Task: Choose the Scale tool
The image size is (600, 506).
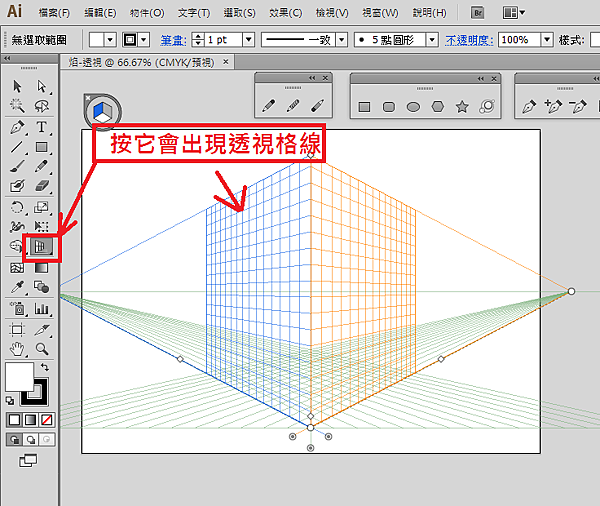Action: [x=41, y=207]
